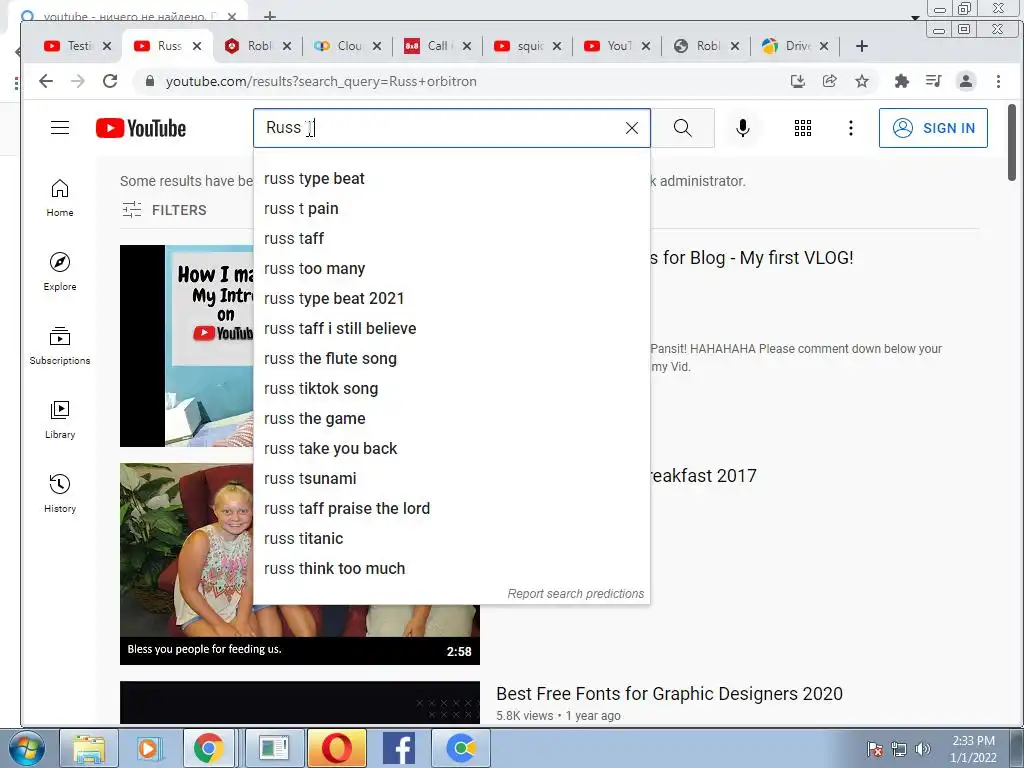Select suggestion russ taff i still believe
Viewport: 1024px width, 768px height.
pos(451,328)
